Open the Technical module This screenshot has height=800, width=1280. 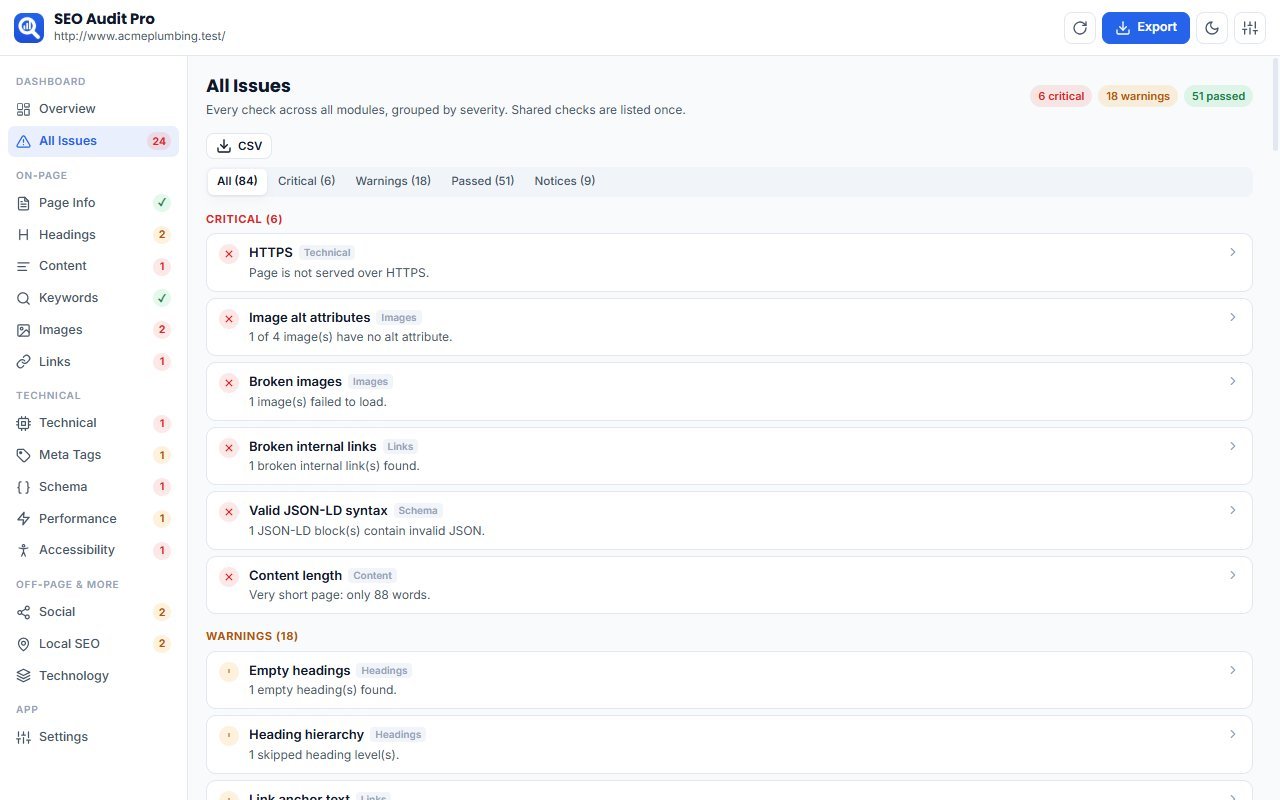(93, 423)
